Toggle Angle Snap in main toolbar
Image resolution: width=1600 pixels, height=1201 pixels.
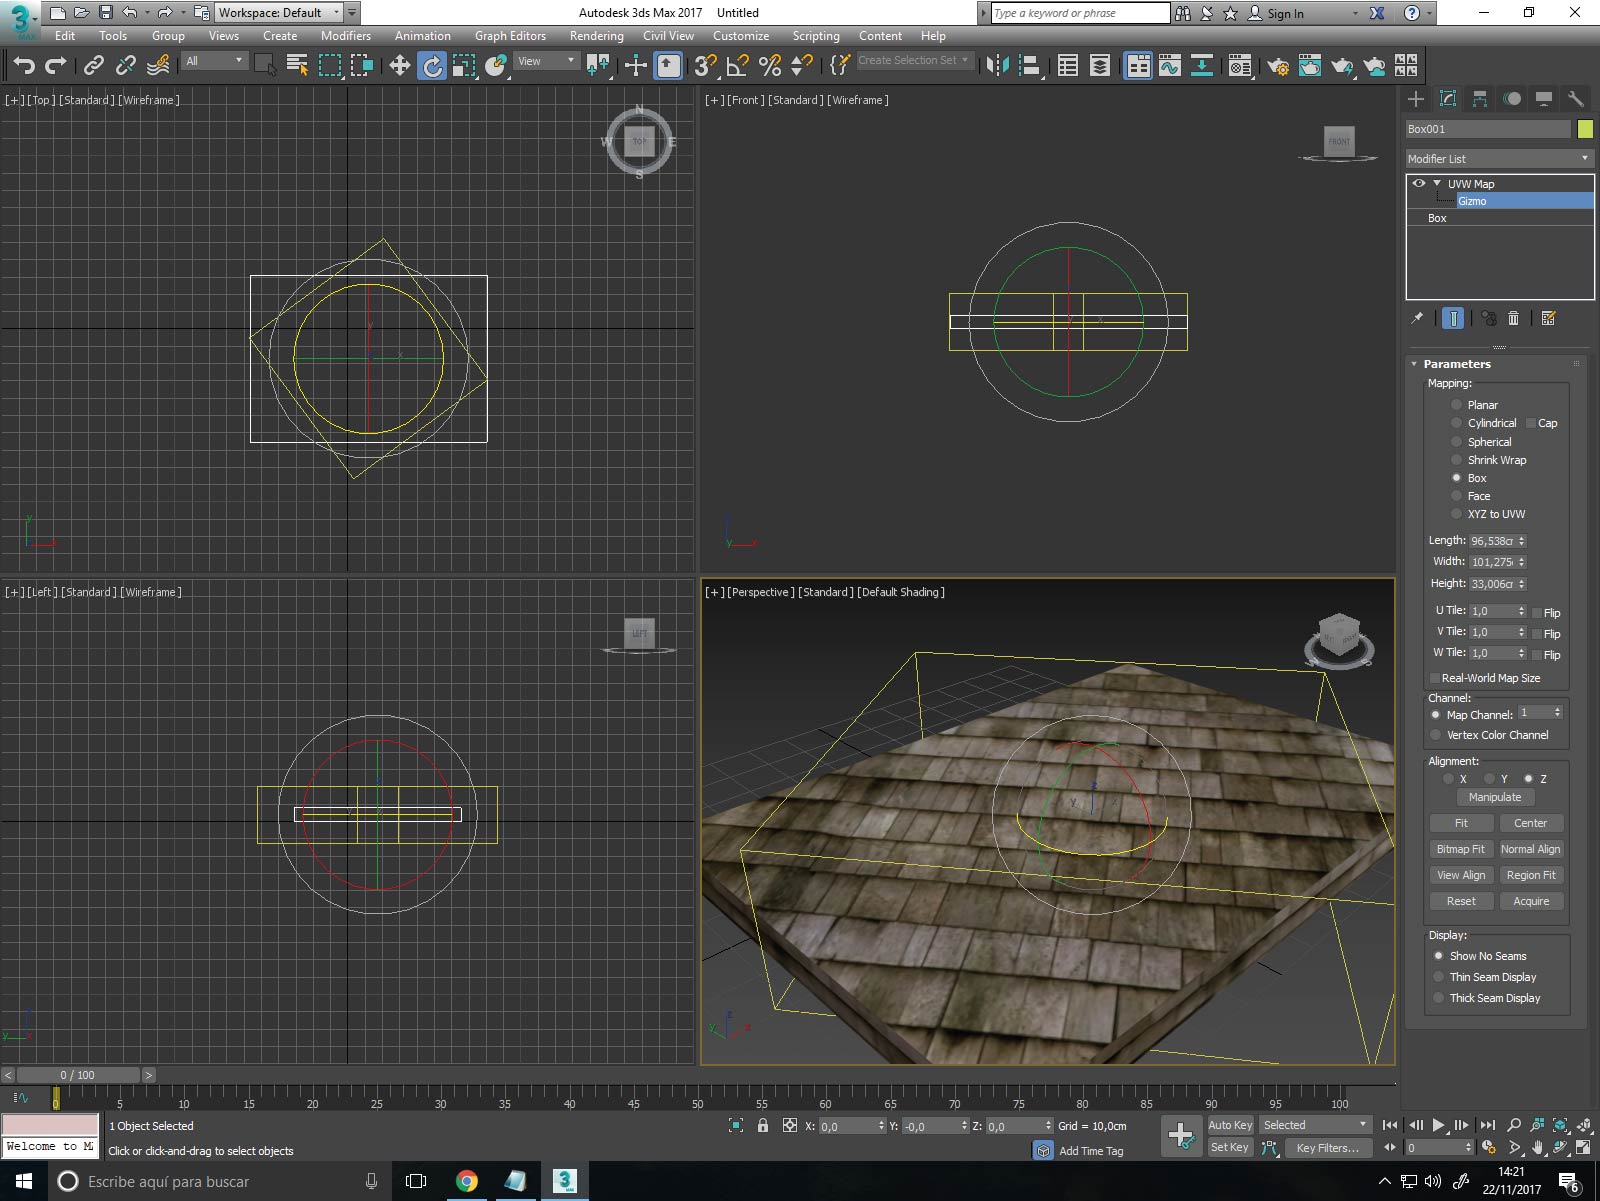point(737,66)
